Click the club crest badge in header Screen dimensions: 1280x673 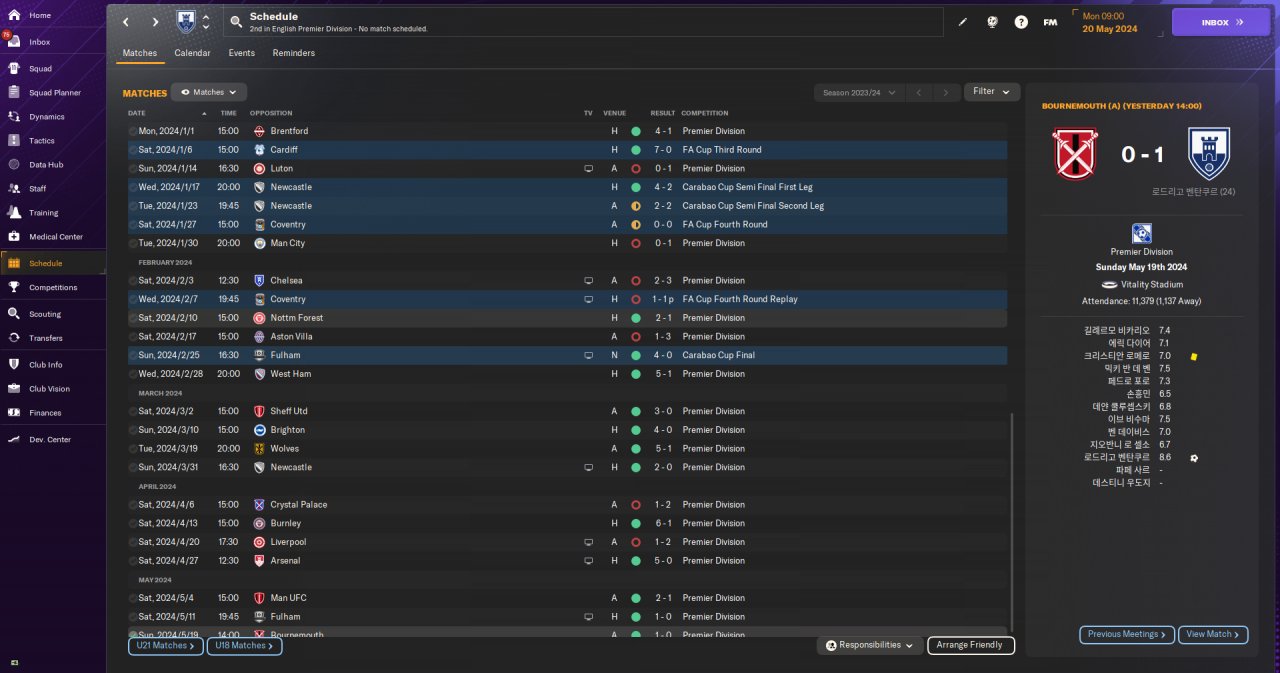click(x=186, y=22)
